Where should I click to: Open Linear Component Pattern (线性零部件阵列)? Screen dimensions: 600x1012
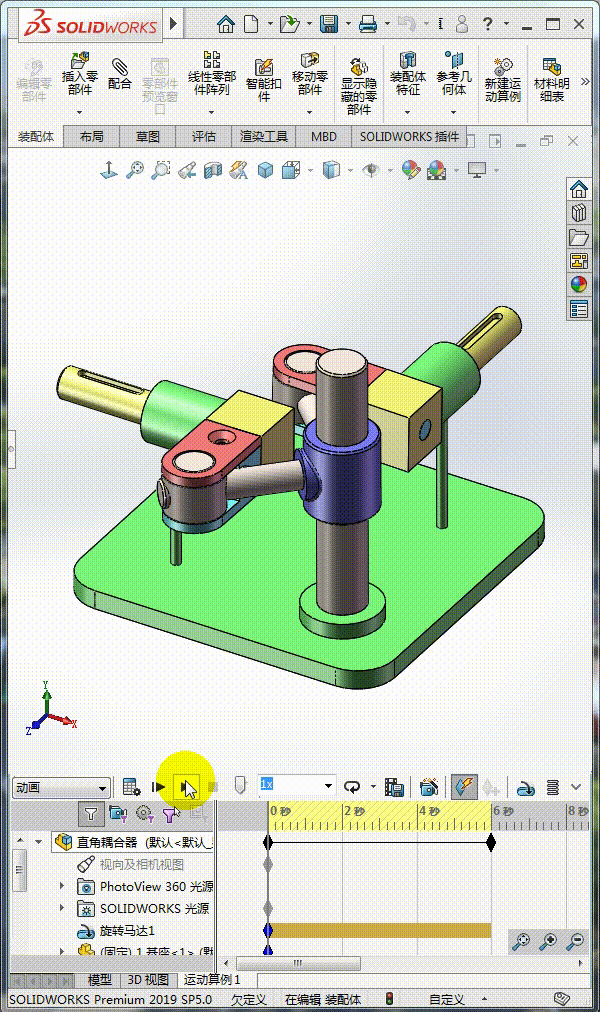[x=212, y=75]
